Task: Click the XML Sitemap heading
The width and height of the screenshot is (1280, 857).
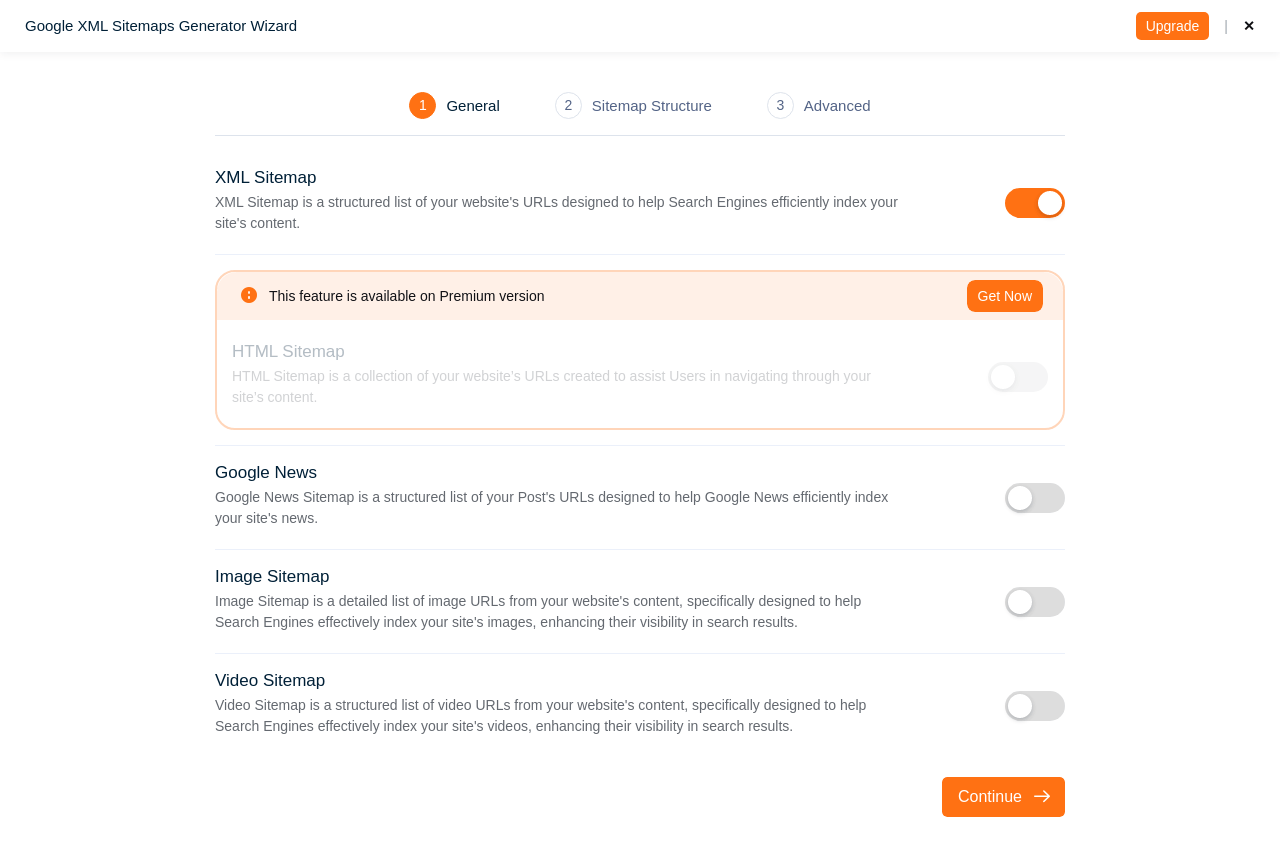Action: (x=265, y=178)
